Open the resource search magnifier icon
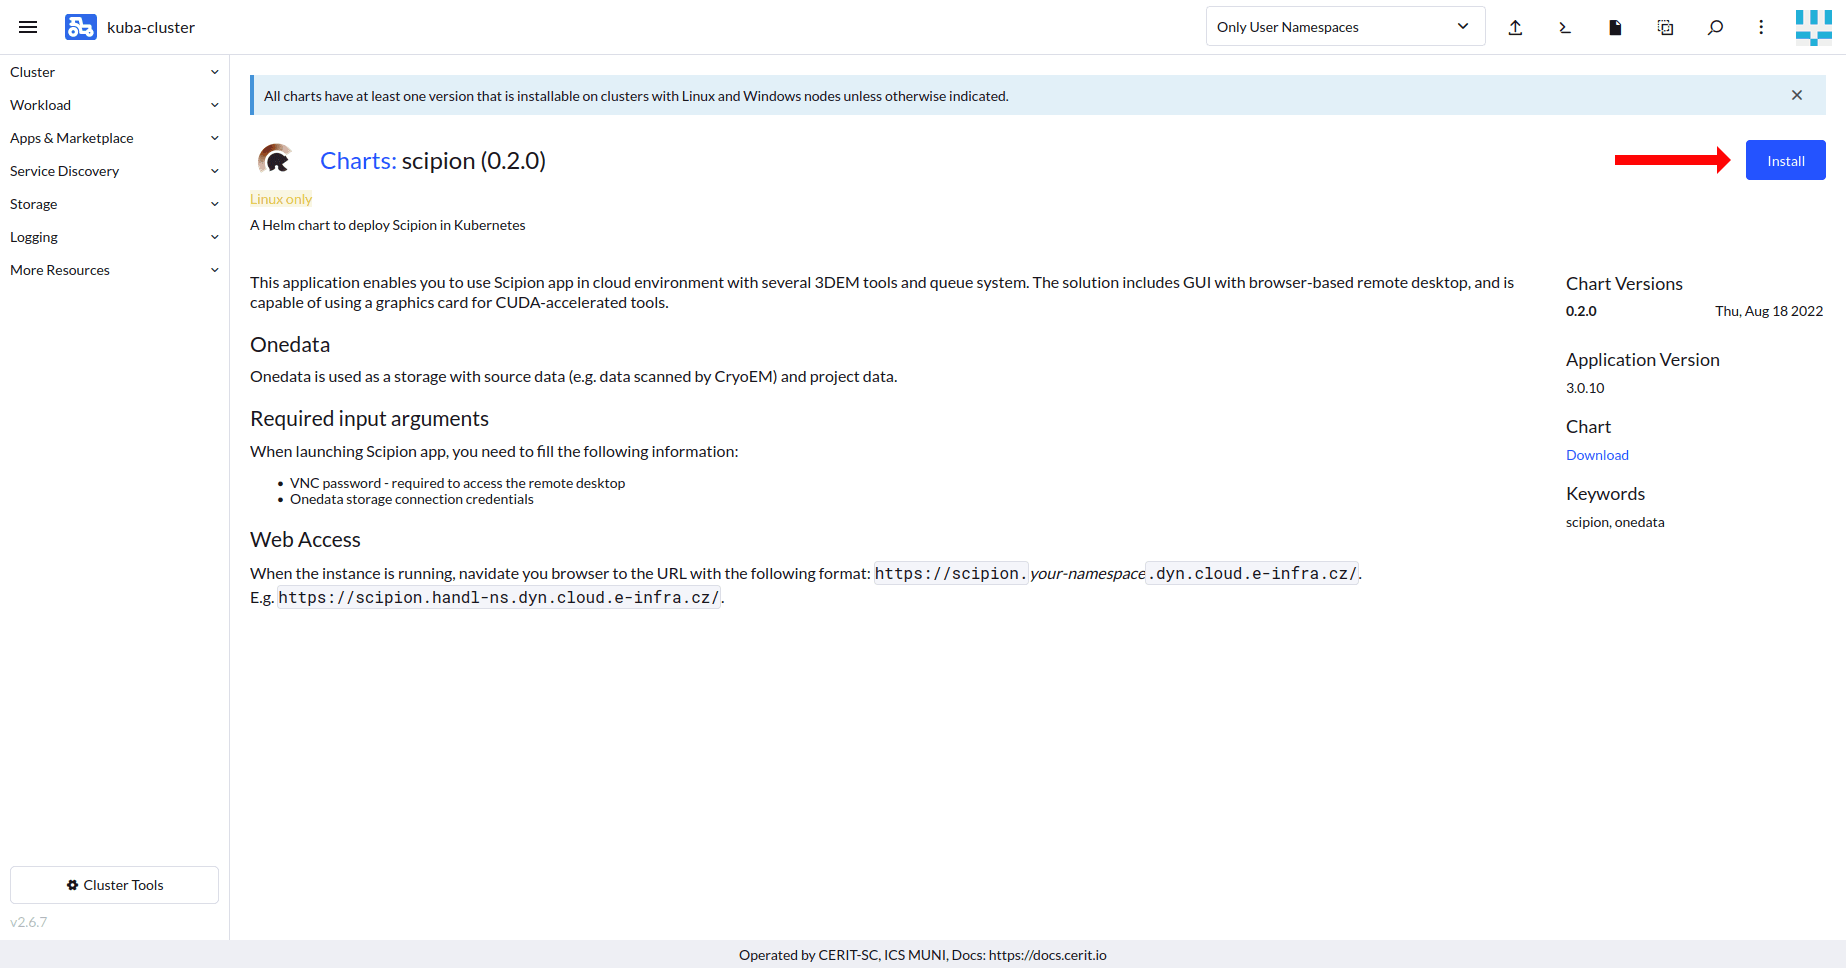This screenshot has height=968, width=1846. coord(1715,28)
